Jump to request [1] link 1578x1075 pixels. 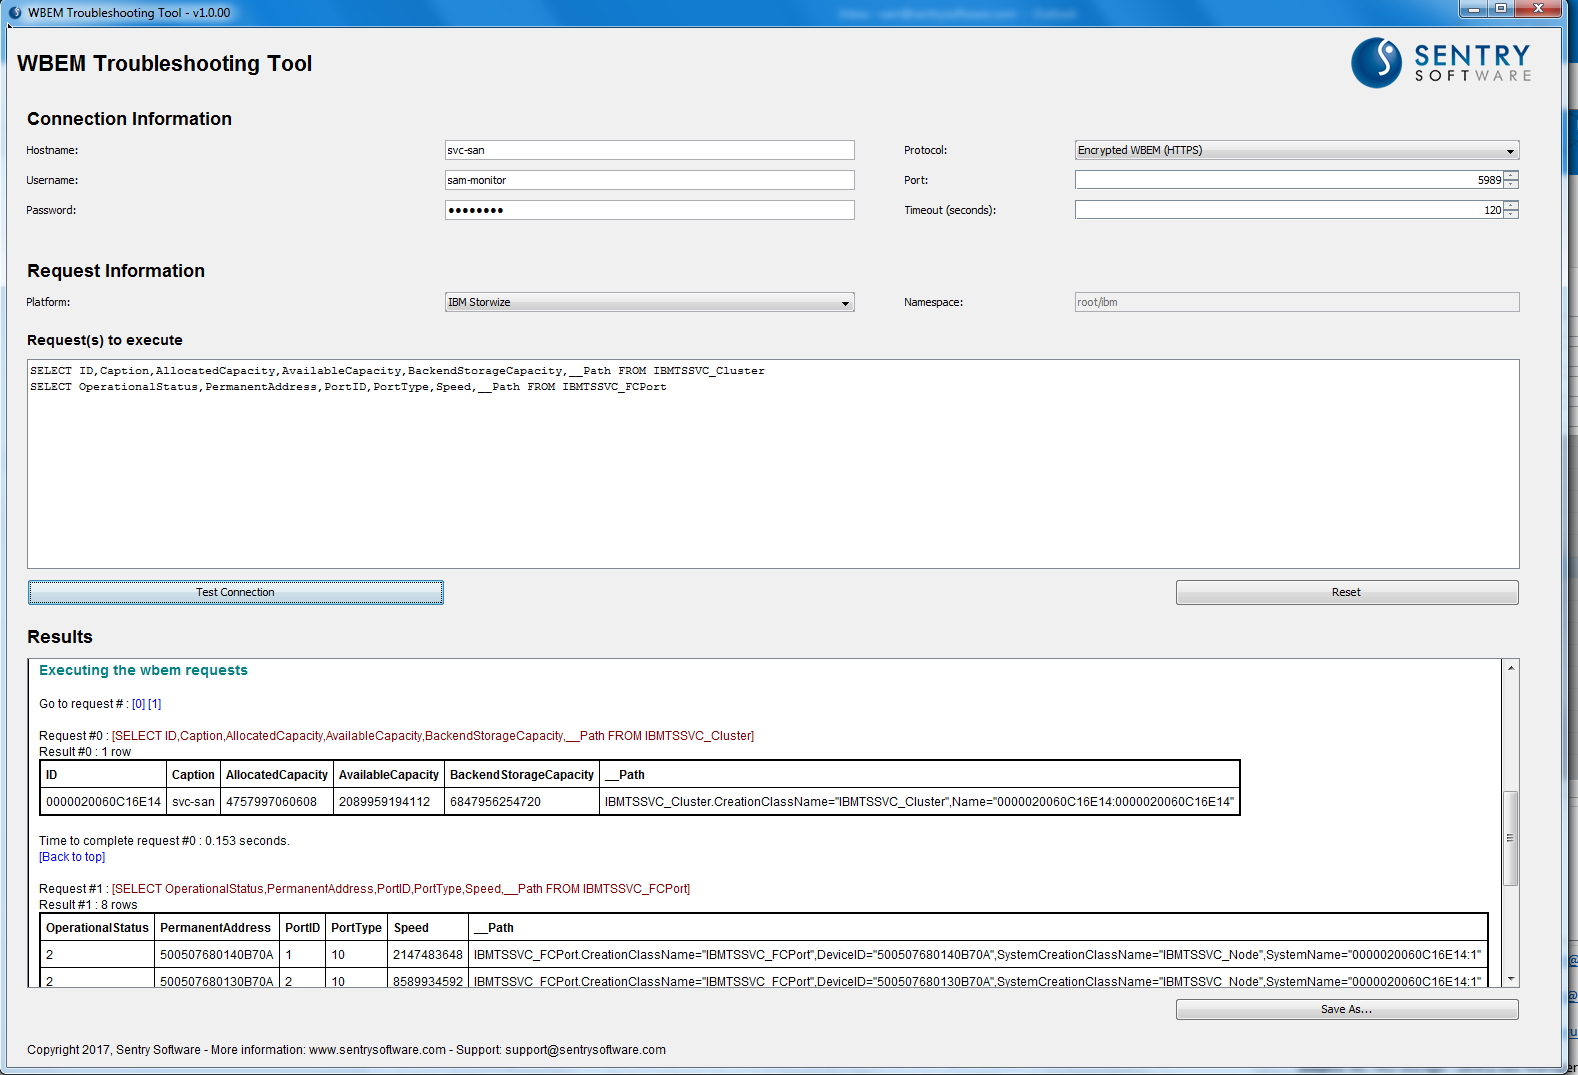pos(154,704)
